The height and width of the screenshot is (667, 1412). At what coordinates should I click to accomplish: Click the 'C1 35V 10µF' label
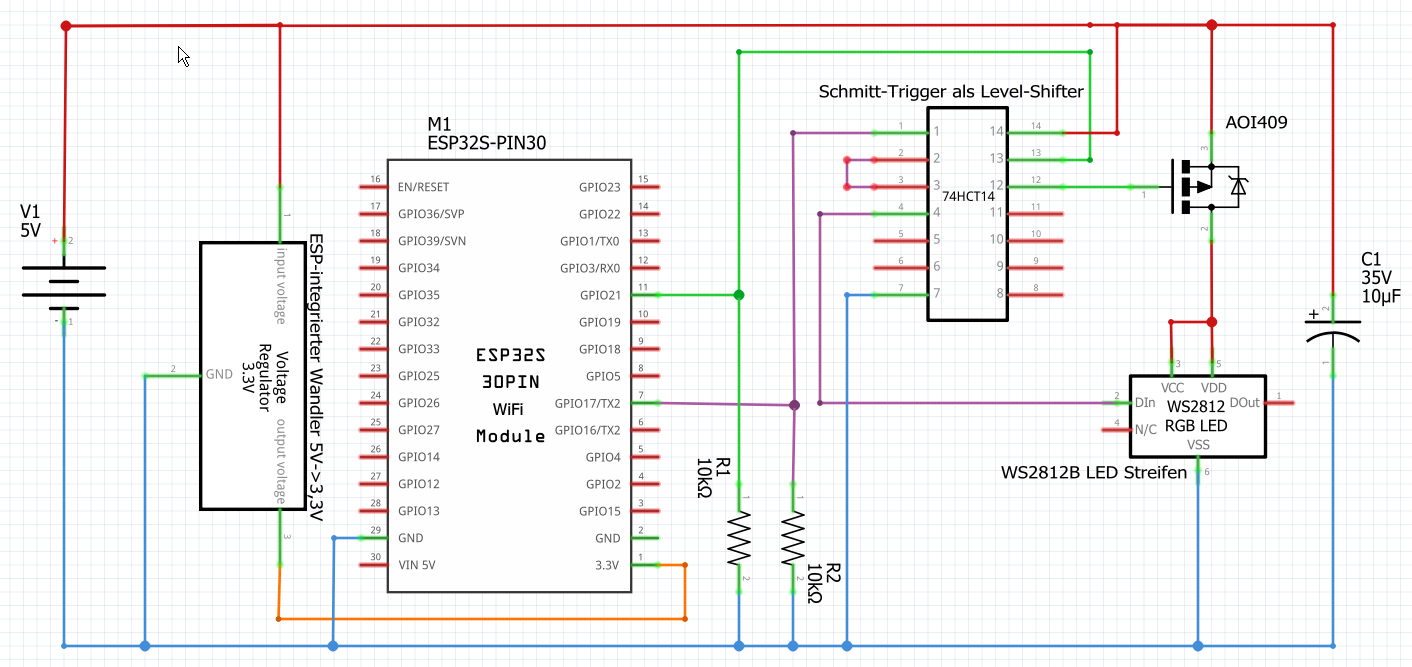pos(1382,277)
